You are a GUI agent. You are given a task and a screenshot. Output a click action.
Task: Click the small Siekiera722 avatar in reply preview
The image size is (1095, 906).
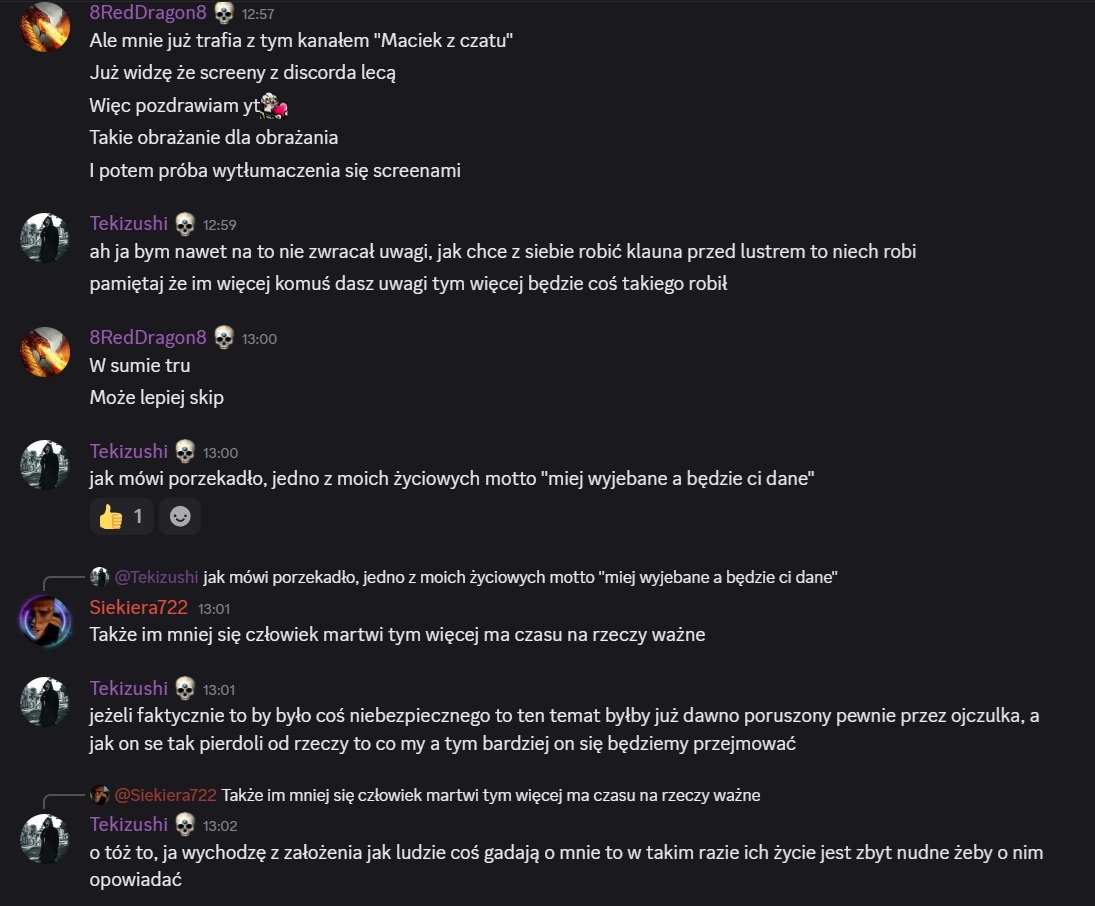(x=100, y=795)
